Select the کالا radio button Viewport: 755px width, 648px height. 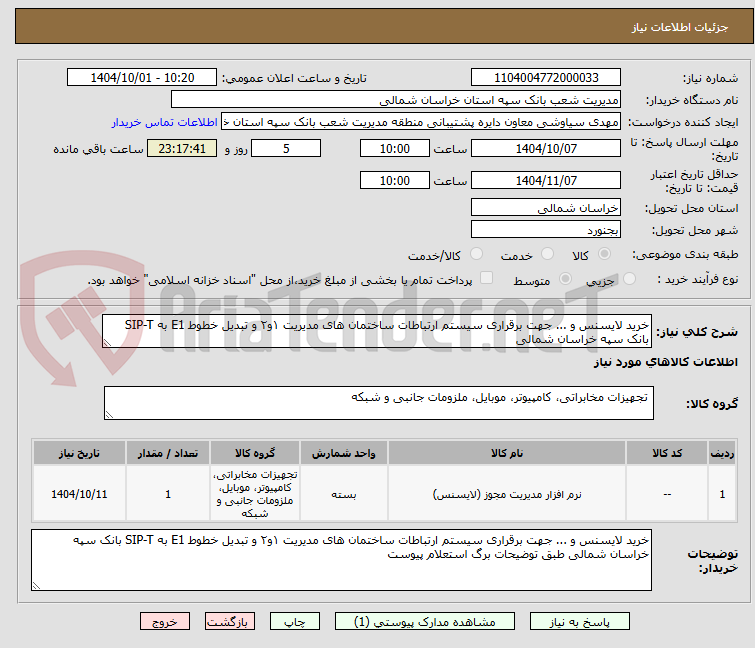(x=604, y=254)
